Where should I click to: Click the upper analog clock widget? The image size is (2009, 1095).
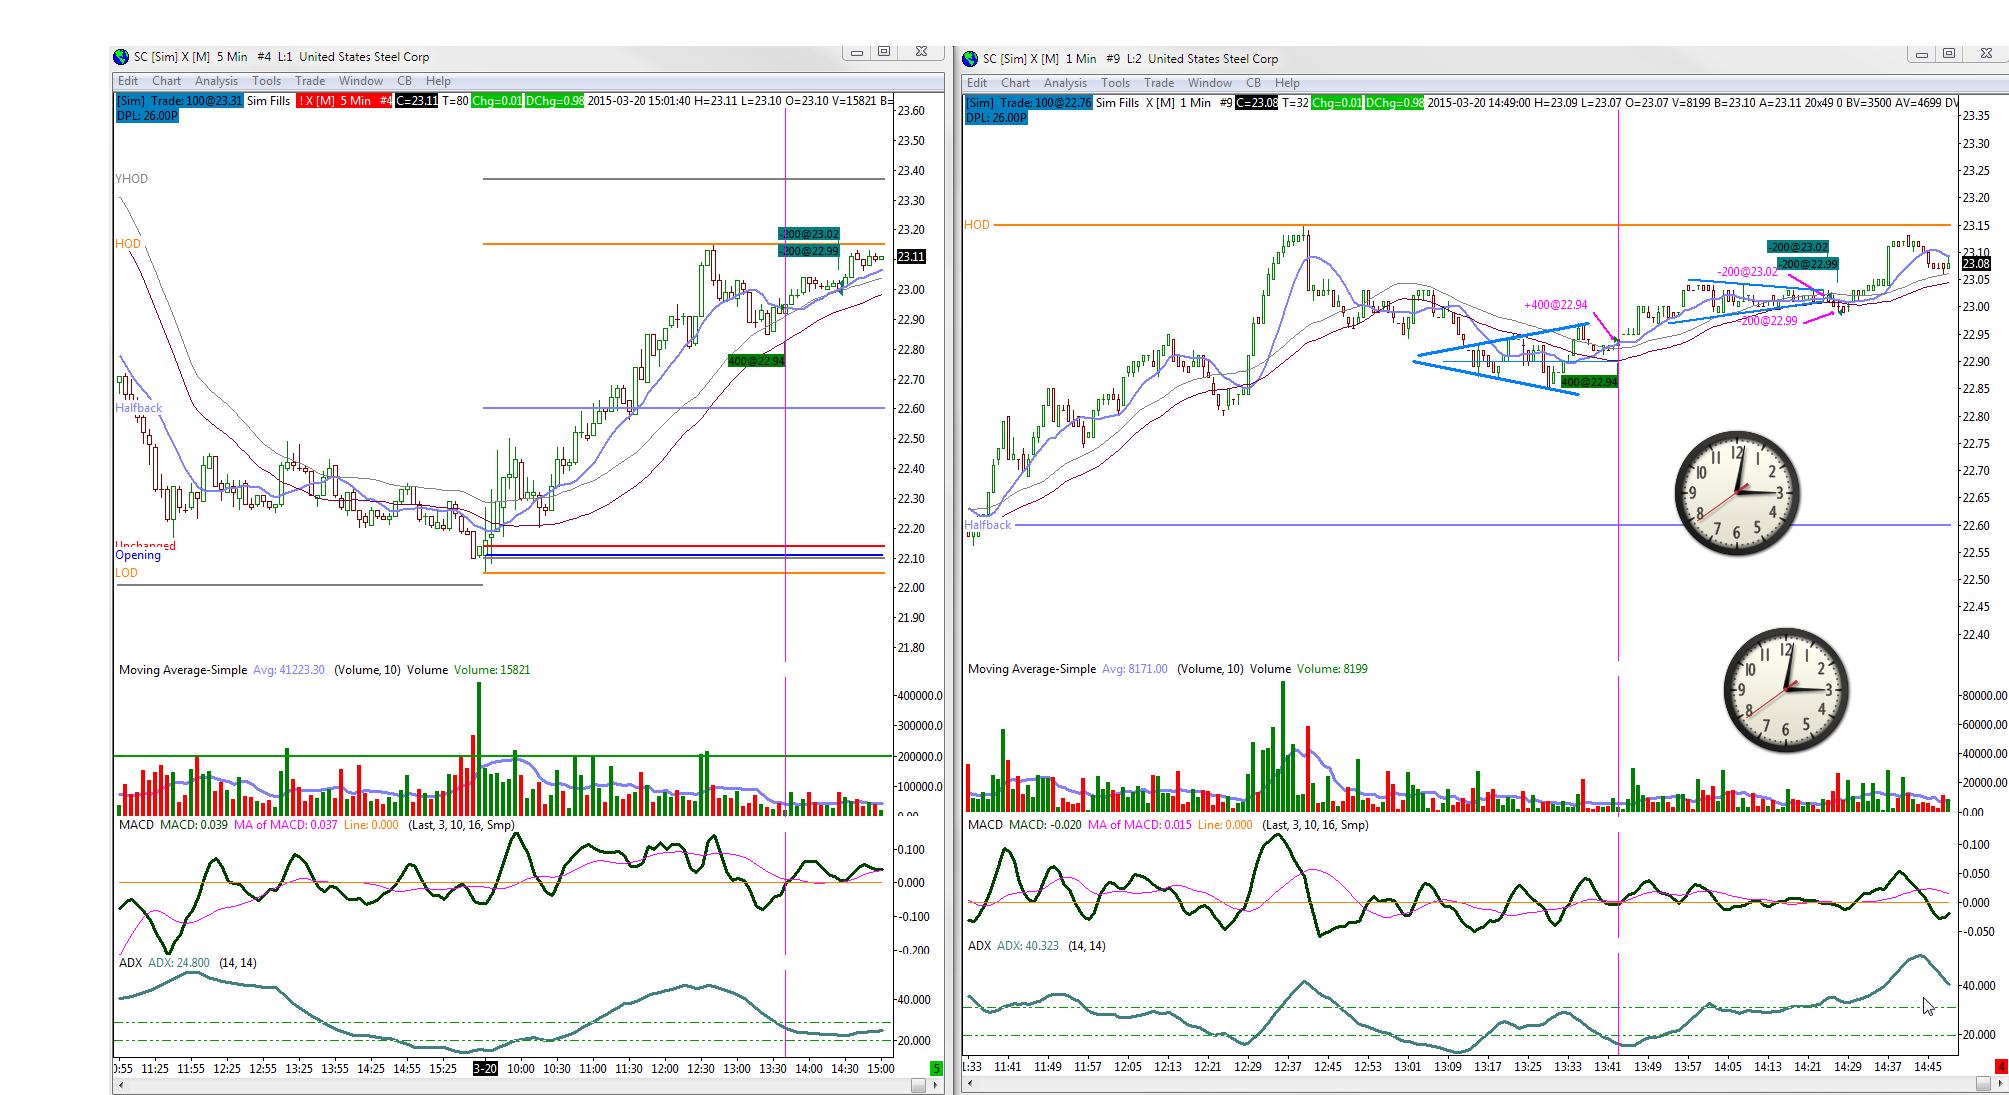tap(1737, 492)
